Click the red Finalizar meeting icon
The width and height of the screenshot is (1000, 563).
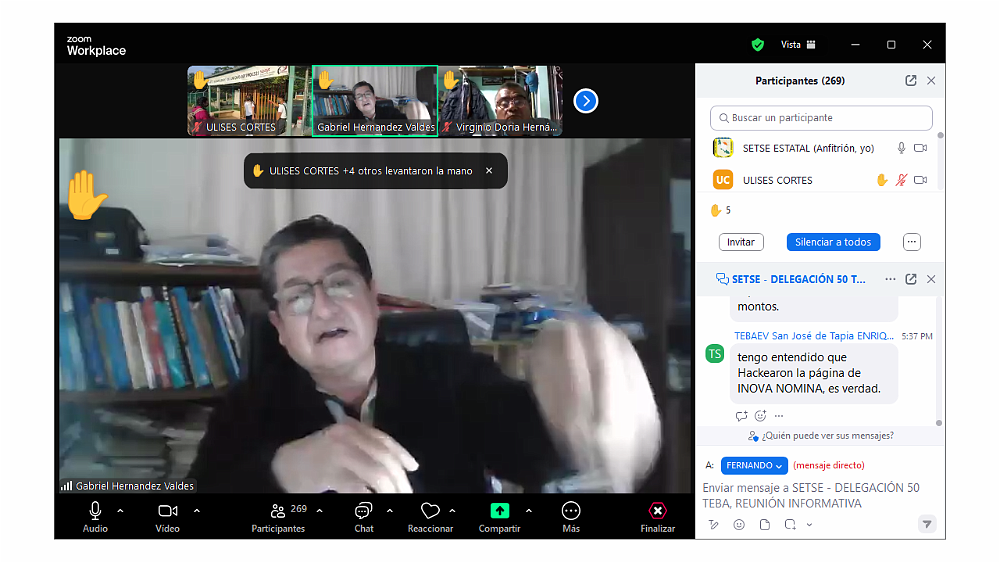pyautogui.click(x=657, y=511)
